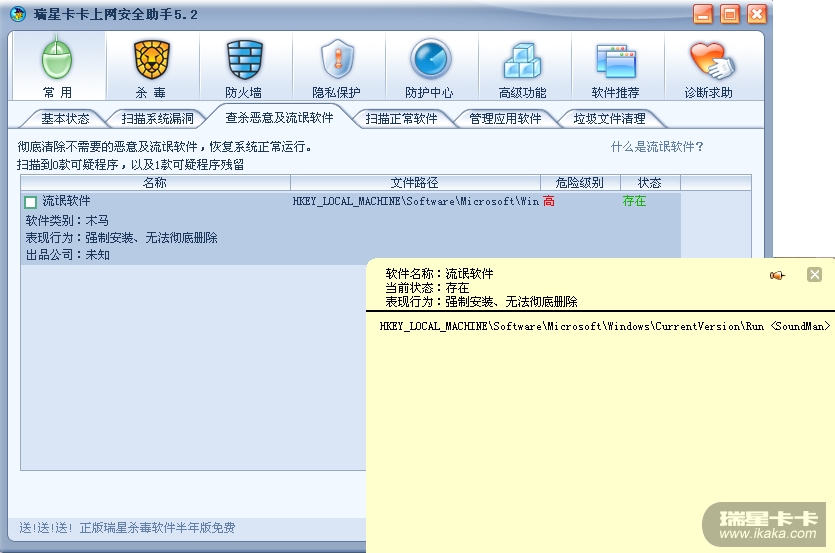835x553 pixels.
Task: Switch to the 垃圾文件清理 tab
Action: pos(609,119)
